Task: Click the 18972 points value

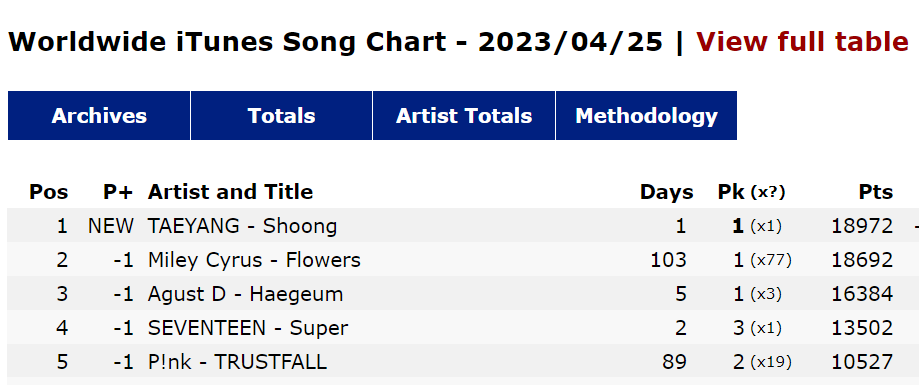Action: (x=862, y=226)
